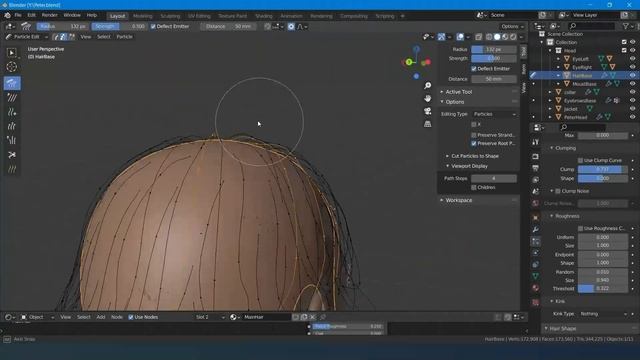This screenshot has width=640, height=360.
Task: Toggle Use Nodes checkbox
Action: (x=131, y=317)
